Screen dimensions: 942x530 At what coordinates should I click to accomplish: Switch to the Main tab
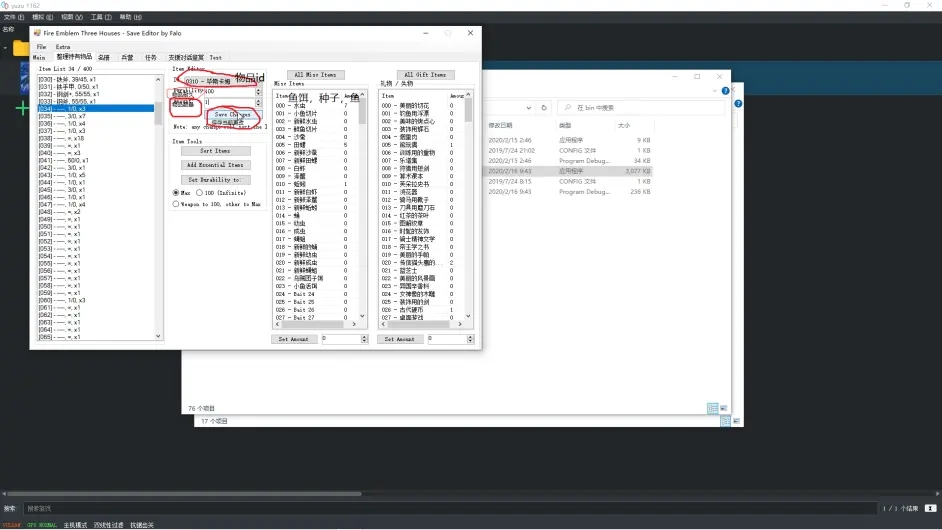[39, 58]
